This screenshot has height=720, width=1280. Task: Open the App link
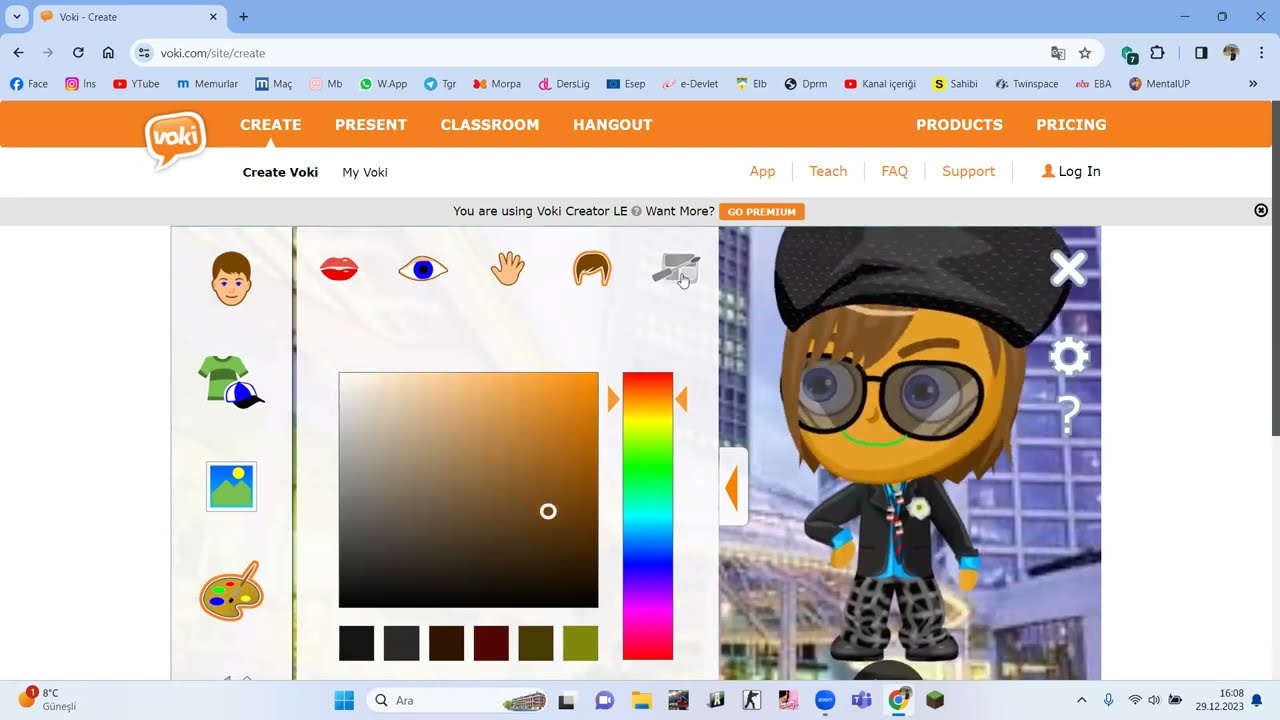(762, 171)
